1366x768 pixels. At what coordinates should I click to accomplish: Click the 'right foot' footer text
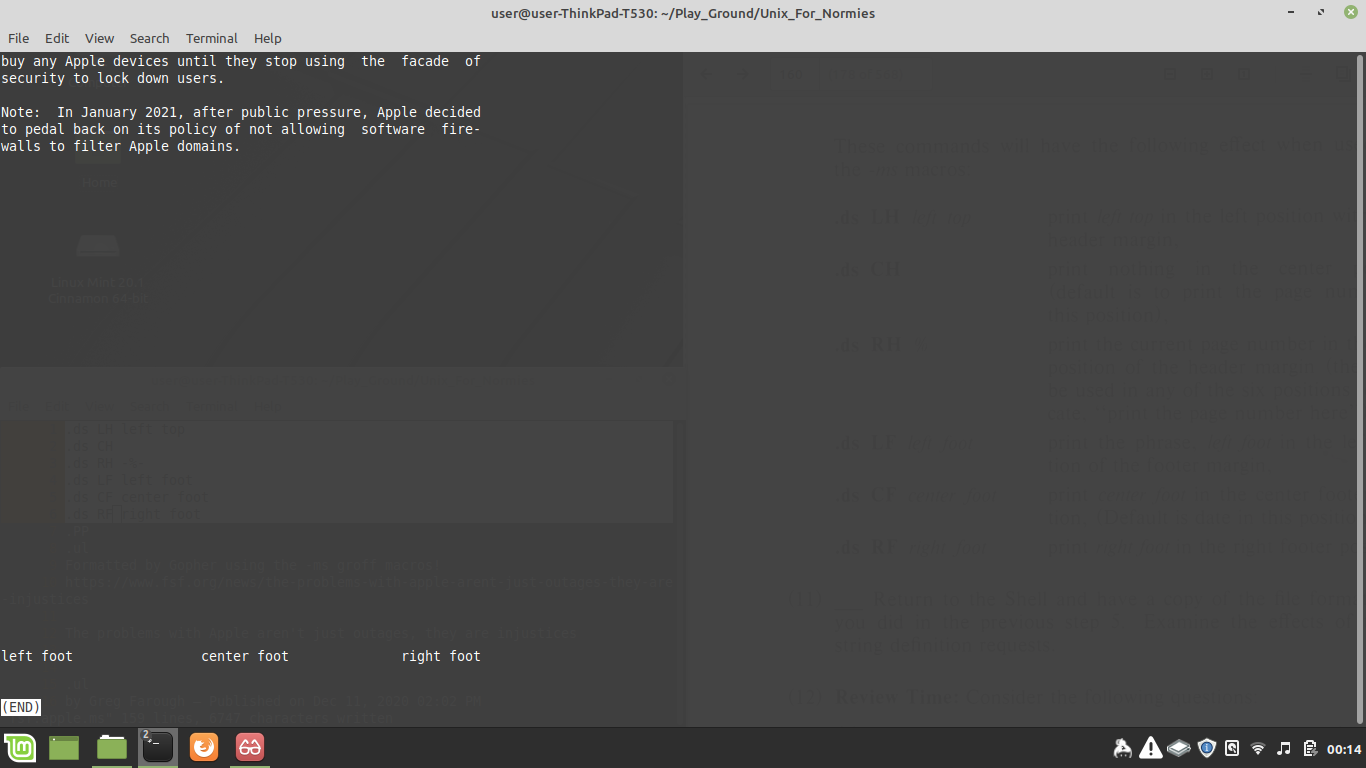point(441,656)
